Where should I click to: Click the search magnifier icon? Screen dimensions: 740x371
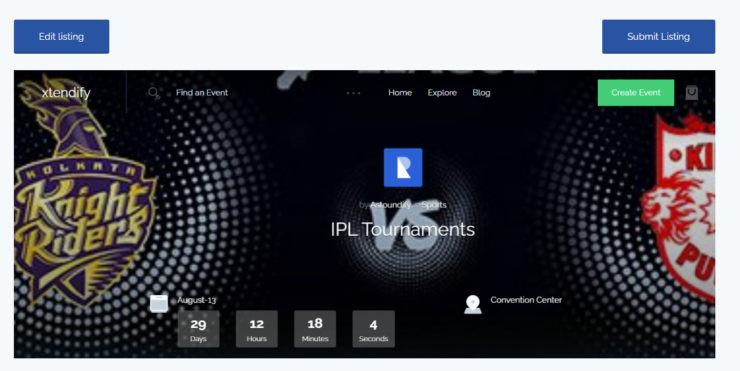(154, 93)
